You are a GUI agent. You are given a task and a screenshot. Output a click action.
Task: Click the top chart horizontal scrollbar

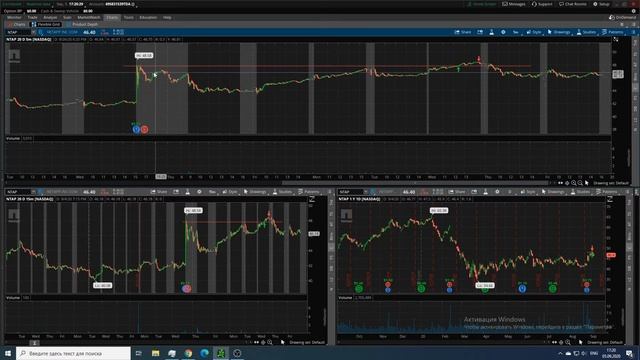(416, 183)
